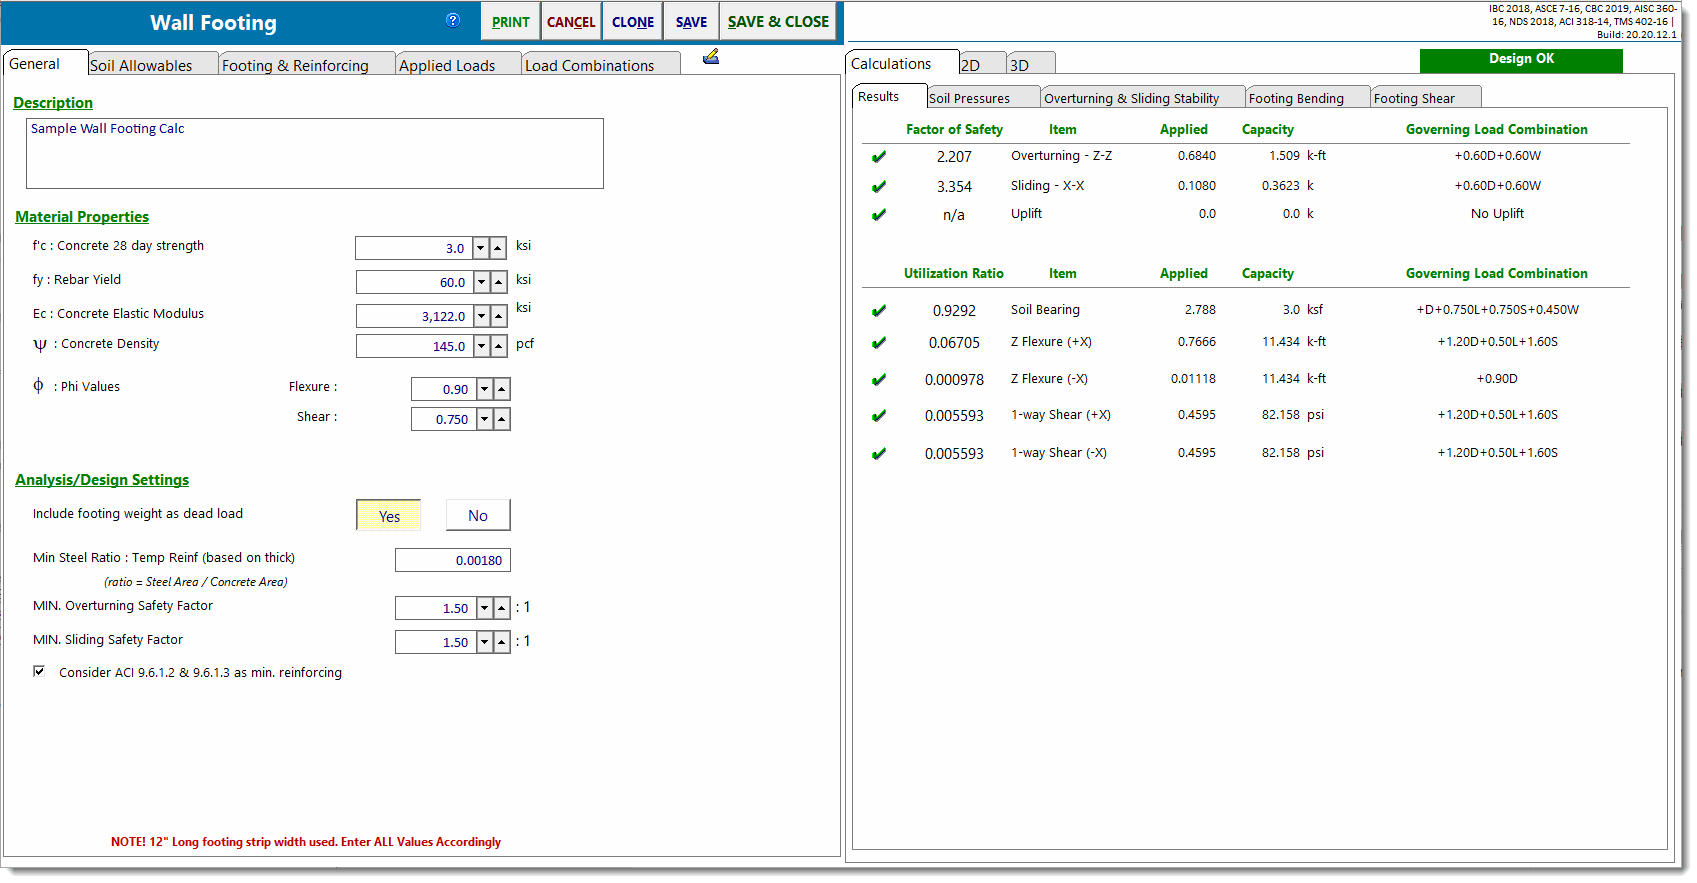Image resolution: width=1697 pixels, height=883 pixels.
Task: Click inside the Description text box
Action: (x=314, y=154)
